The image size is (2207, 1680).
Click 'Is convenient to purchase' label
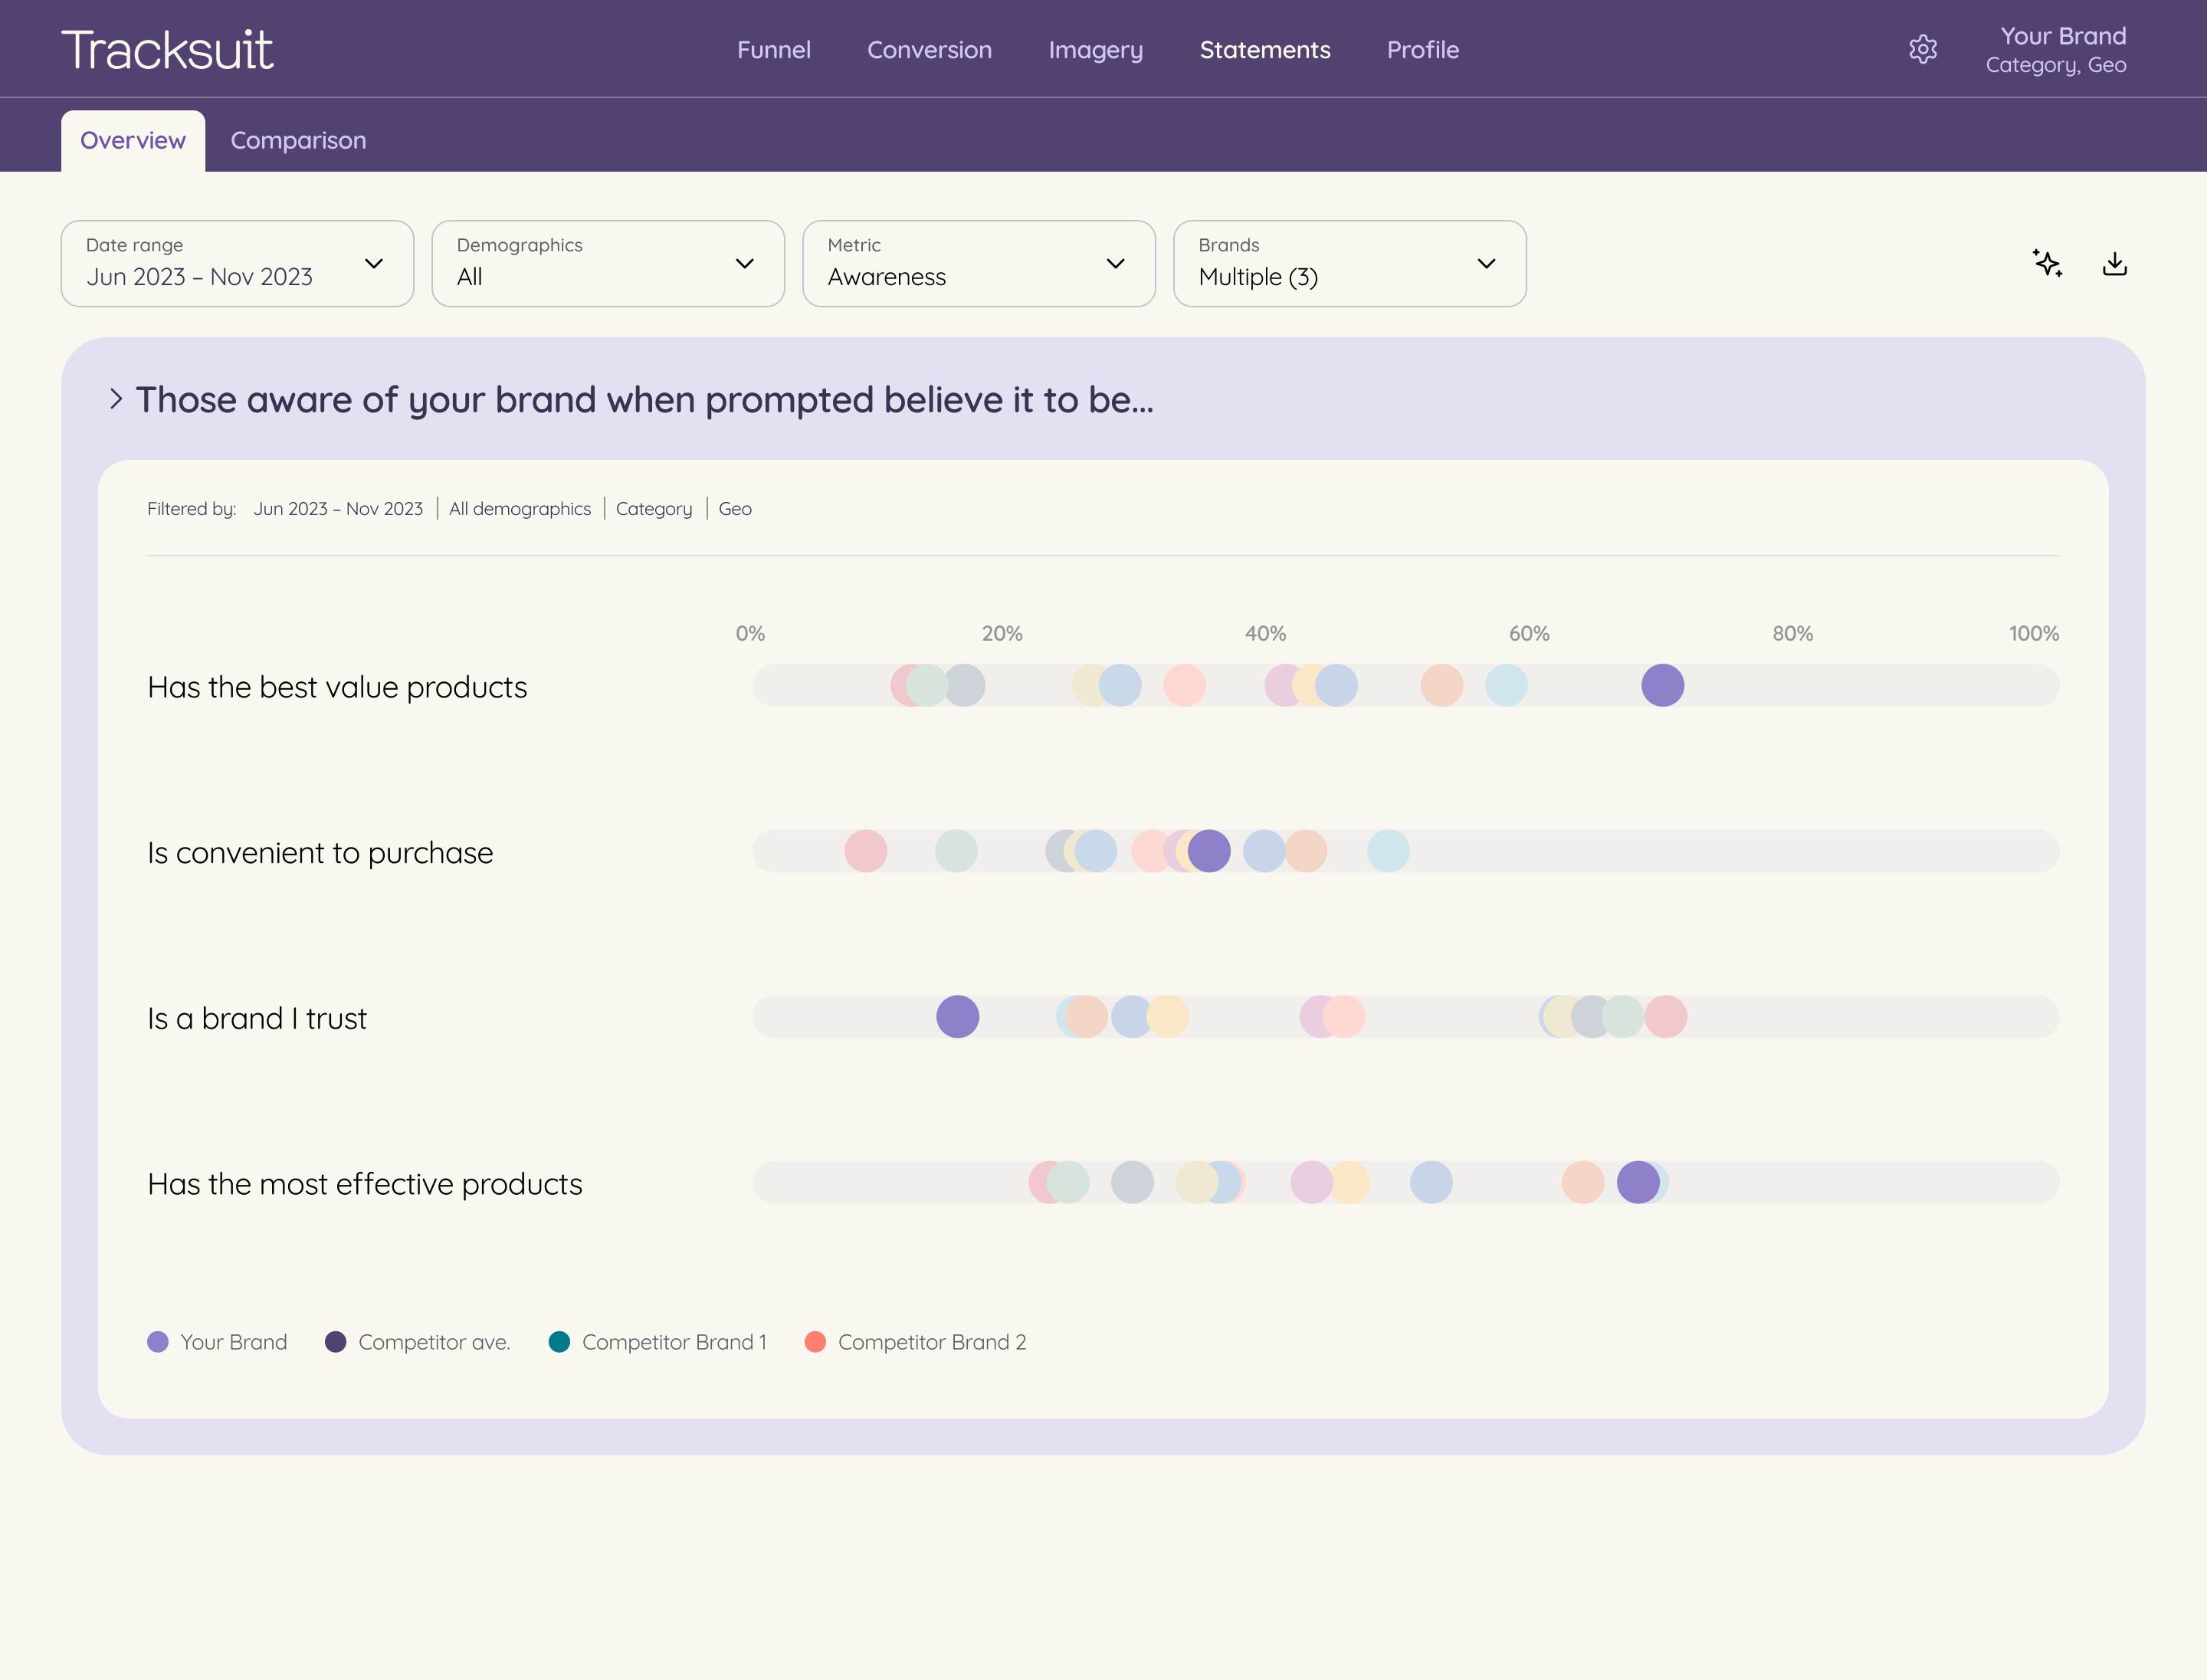coord(320,853)
